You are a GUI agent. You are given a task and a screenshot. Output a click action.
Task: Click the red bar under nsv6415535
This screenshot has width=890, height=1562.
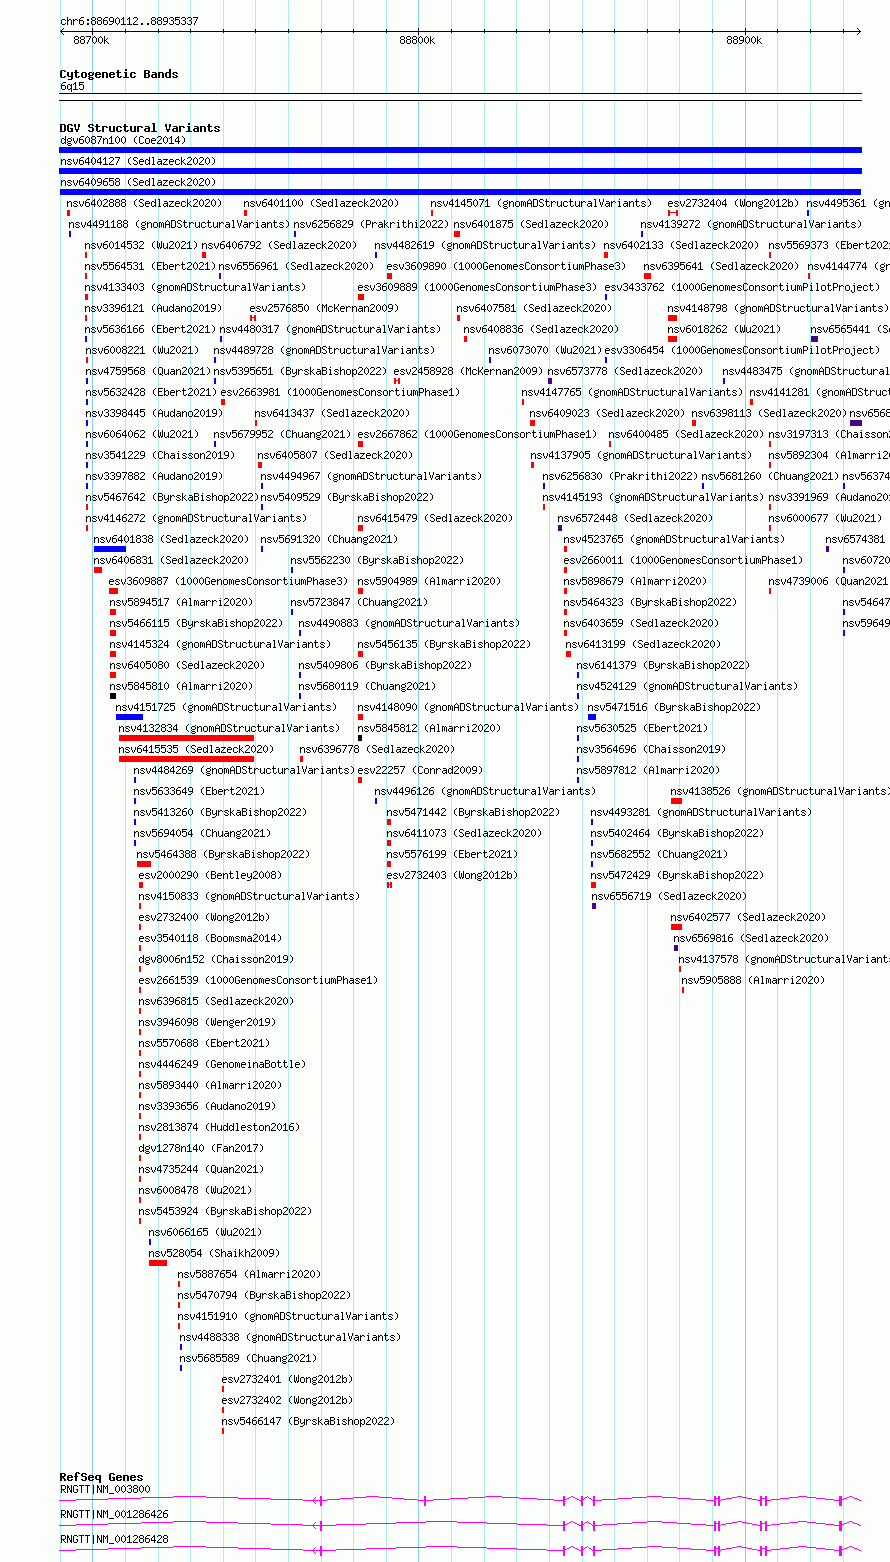[186, 759]
